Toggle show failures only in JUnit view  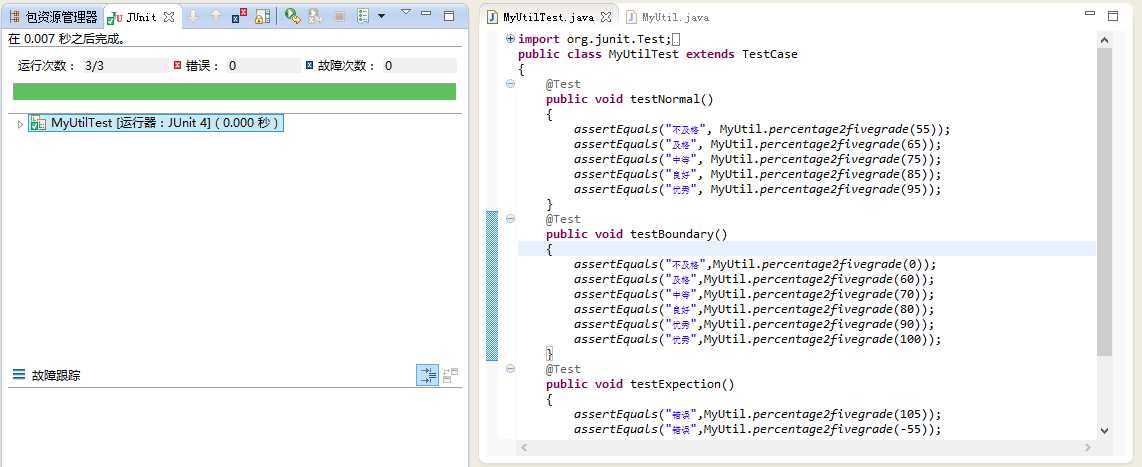[x=240, y=16]
